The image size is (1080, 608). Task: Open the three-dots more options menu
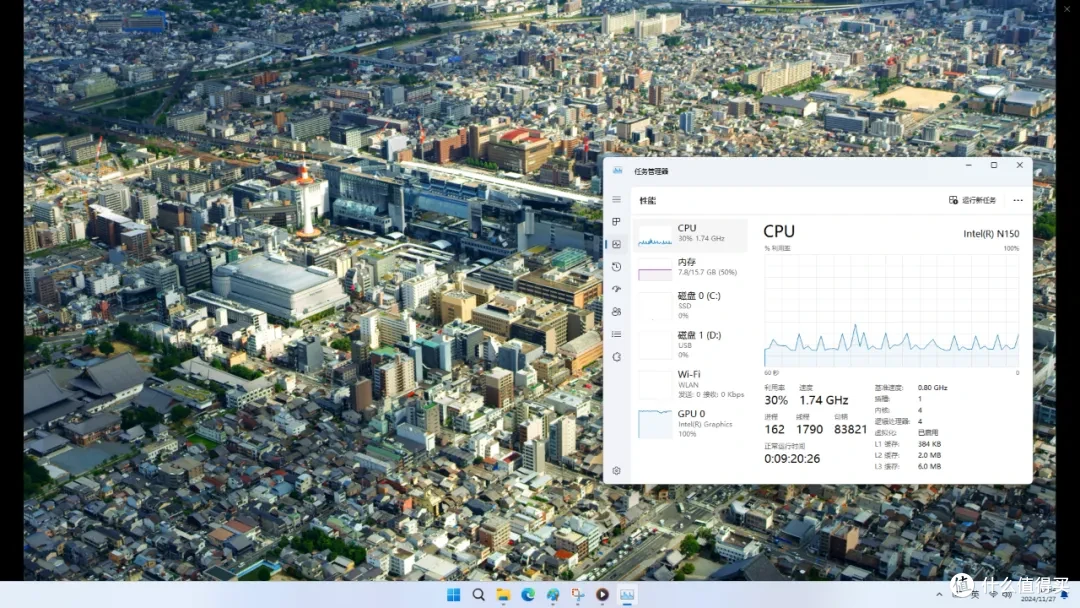(1018, 200)
